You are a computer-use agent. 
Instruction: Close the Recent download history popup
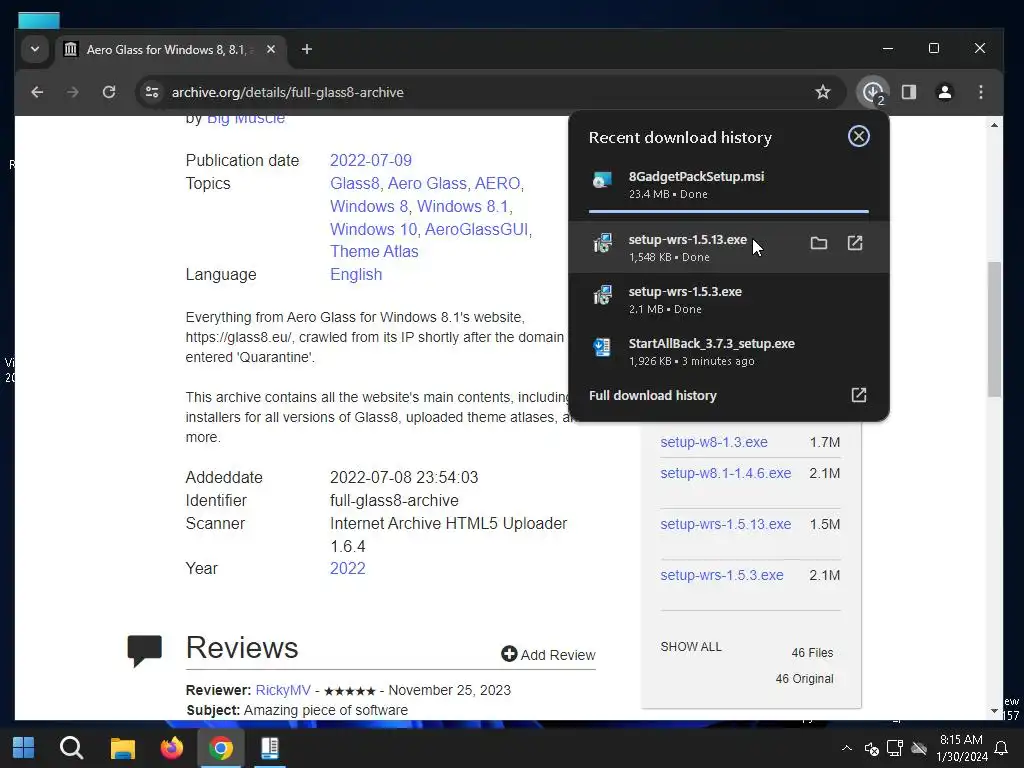click(x=859, y=136)
